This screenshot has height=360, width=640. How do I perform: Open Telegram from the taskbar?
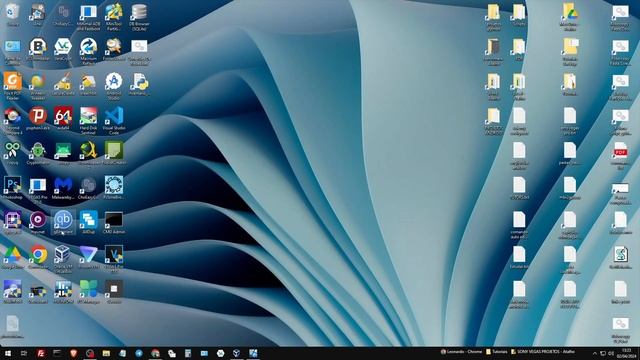(x=139, y=353)
